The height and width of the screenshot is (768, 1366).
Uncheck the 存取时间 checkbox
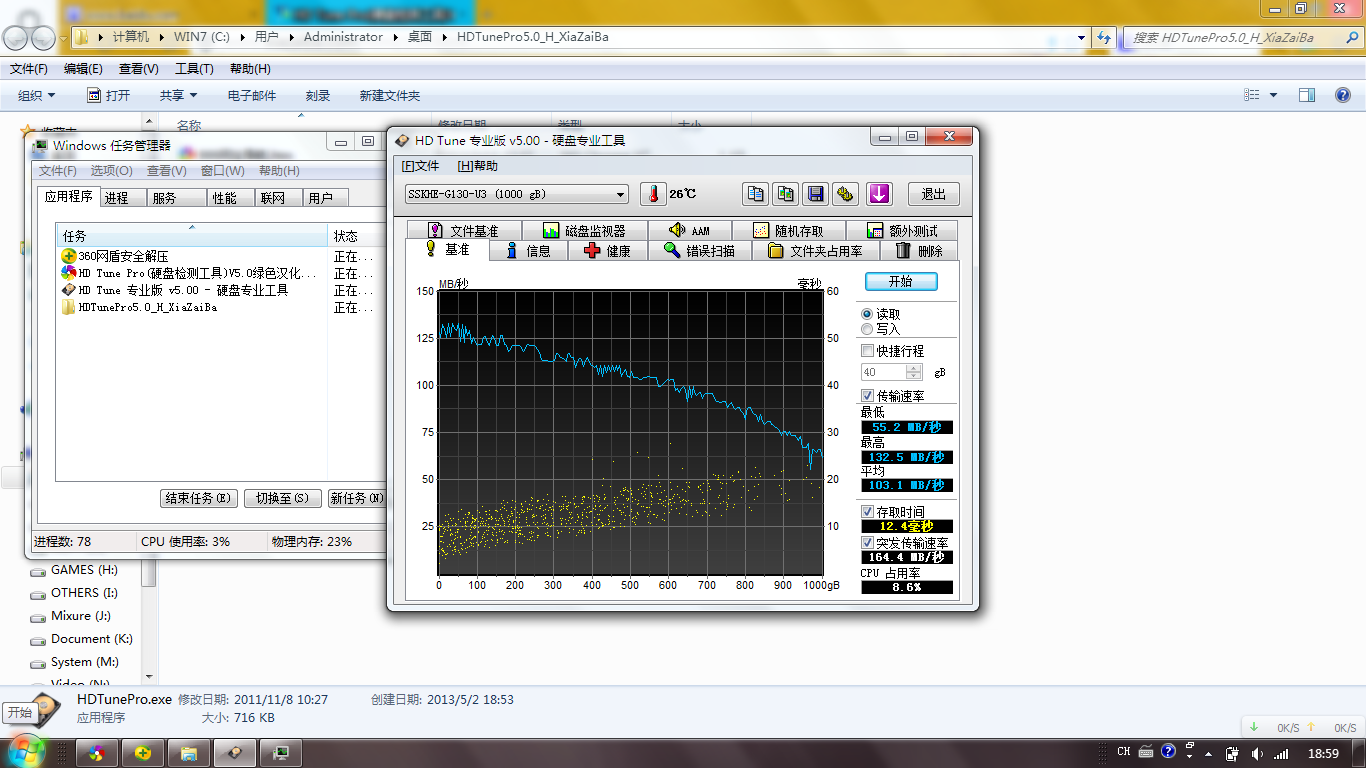click(x=867, y=512)
